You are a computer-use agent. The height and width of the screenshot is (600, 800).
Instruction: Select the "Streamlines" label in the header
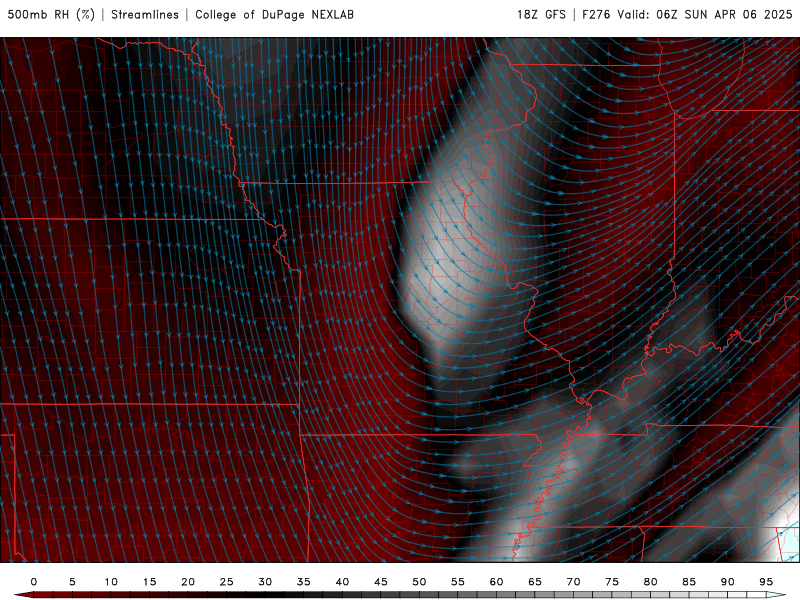(145, 15)
